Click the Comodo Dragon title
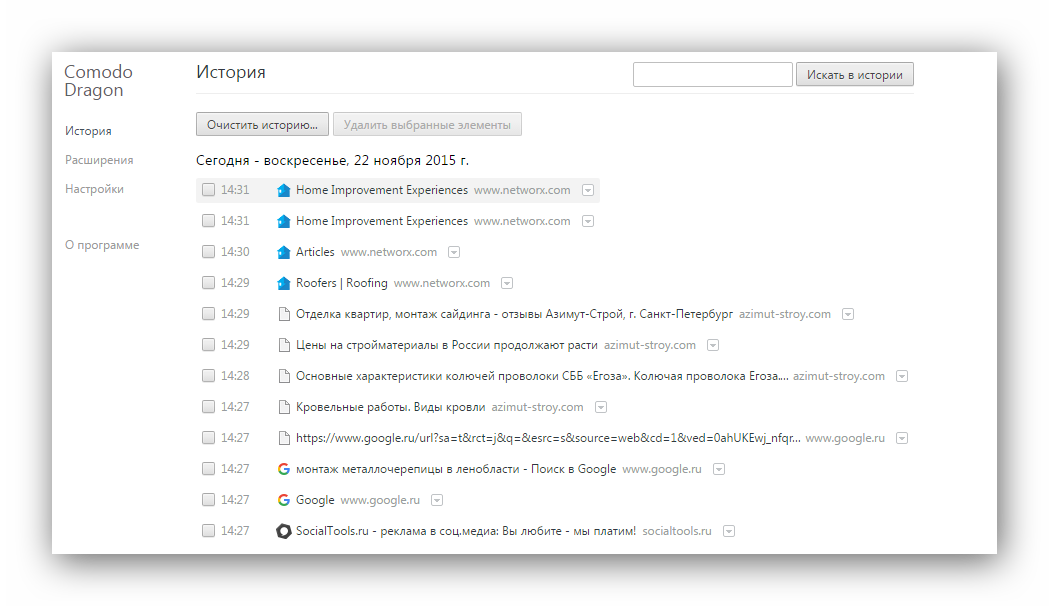 (98, 81)
